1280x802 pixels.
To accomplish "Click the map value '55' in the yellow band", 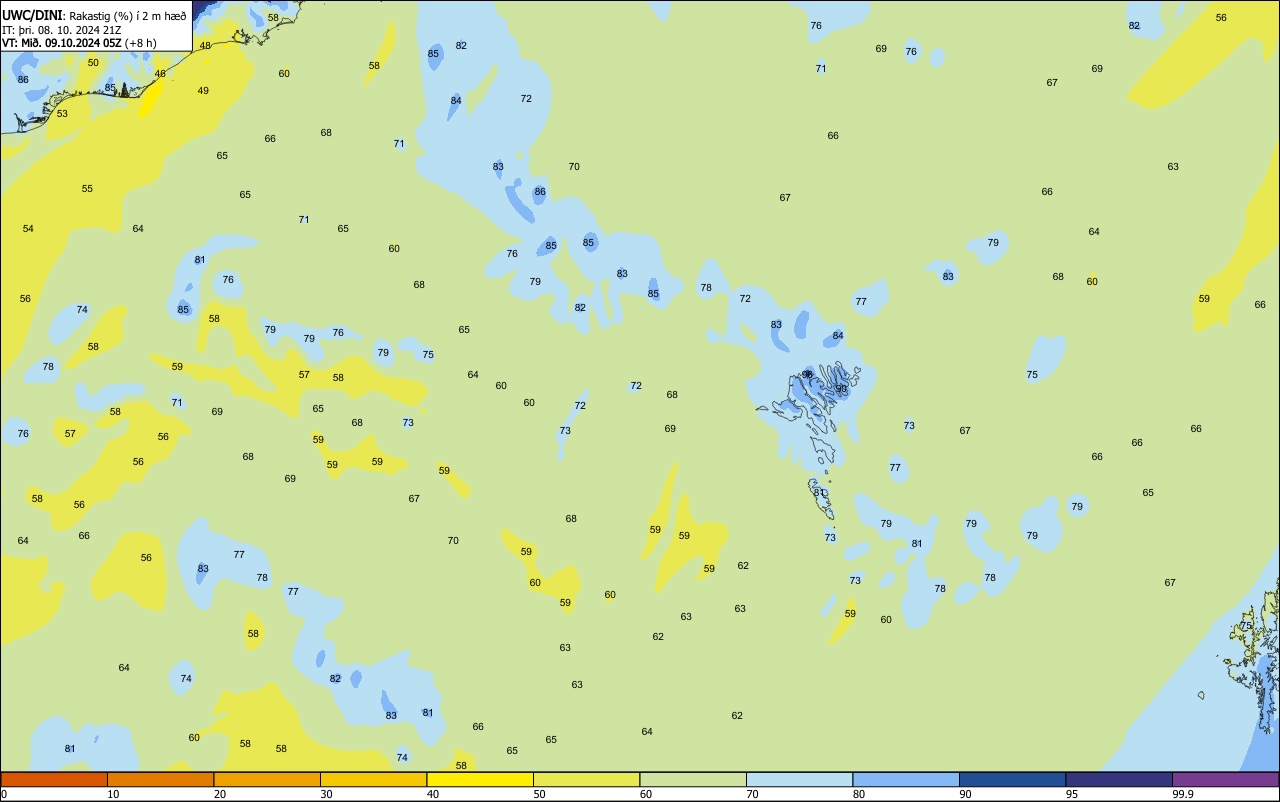I will (87, 189).
